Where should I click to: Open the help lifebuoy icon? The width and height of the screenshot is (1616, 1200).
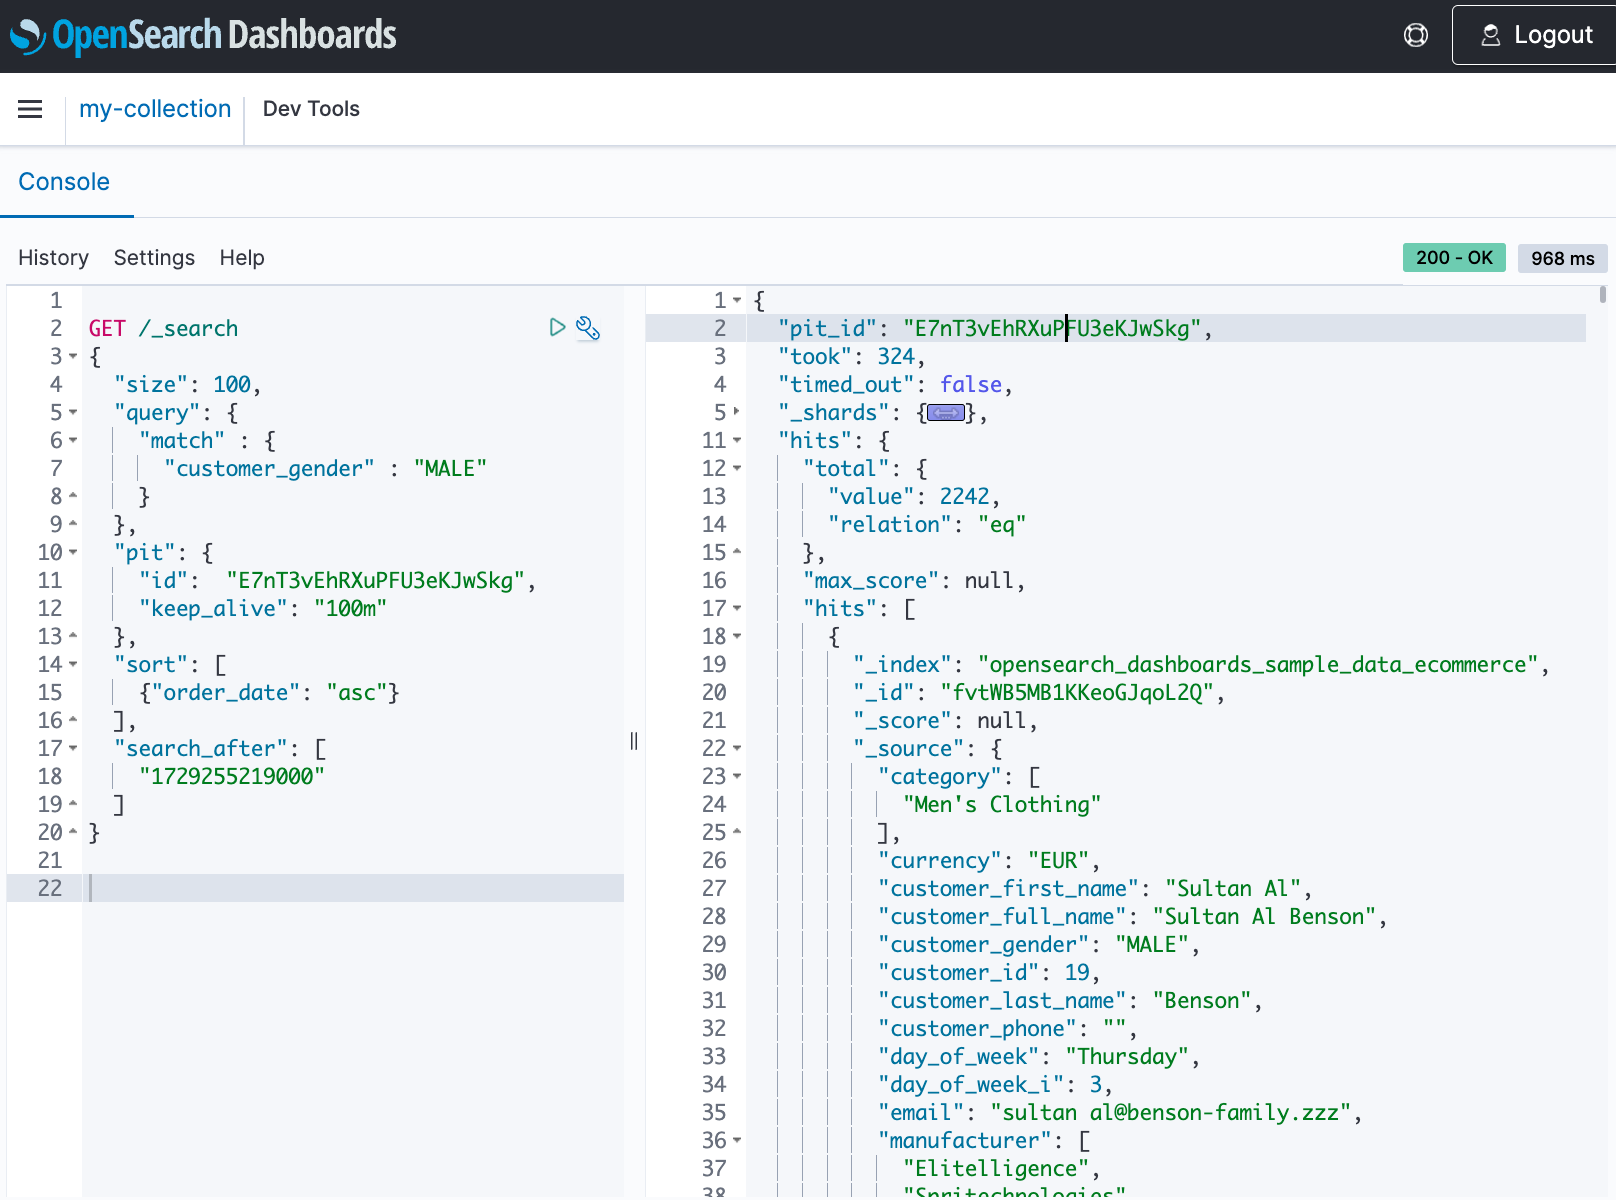coord(1415,35)
